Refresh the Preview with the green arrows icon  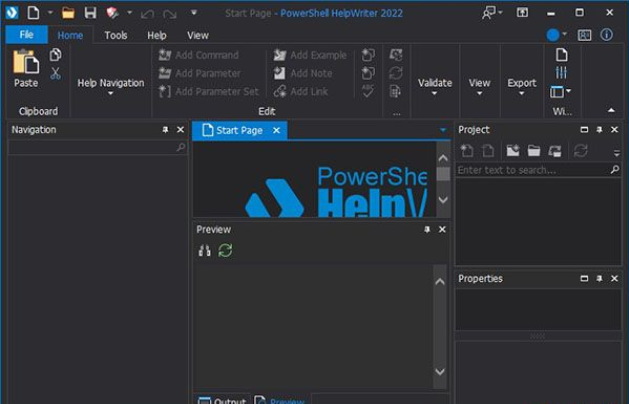[225, 250]
